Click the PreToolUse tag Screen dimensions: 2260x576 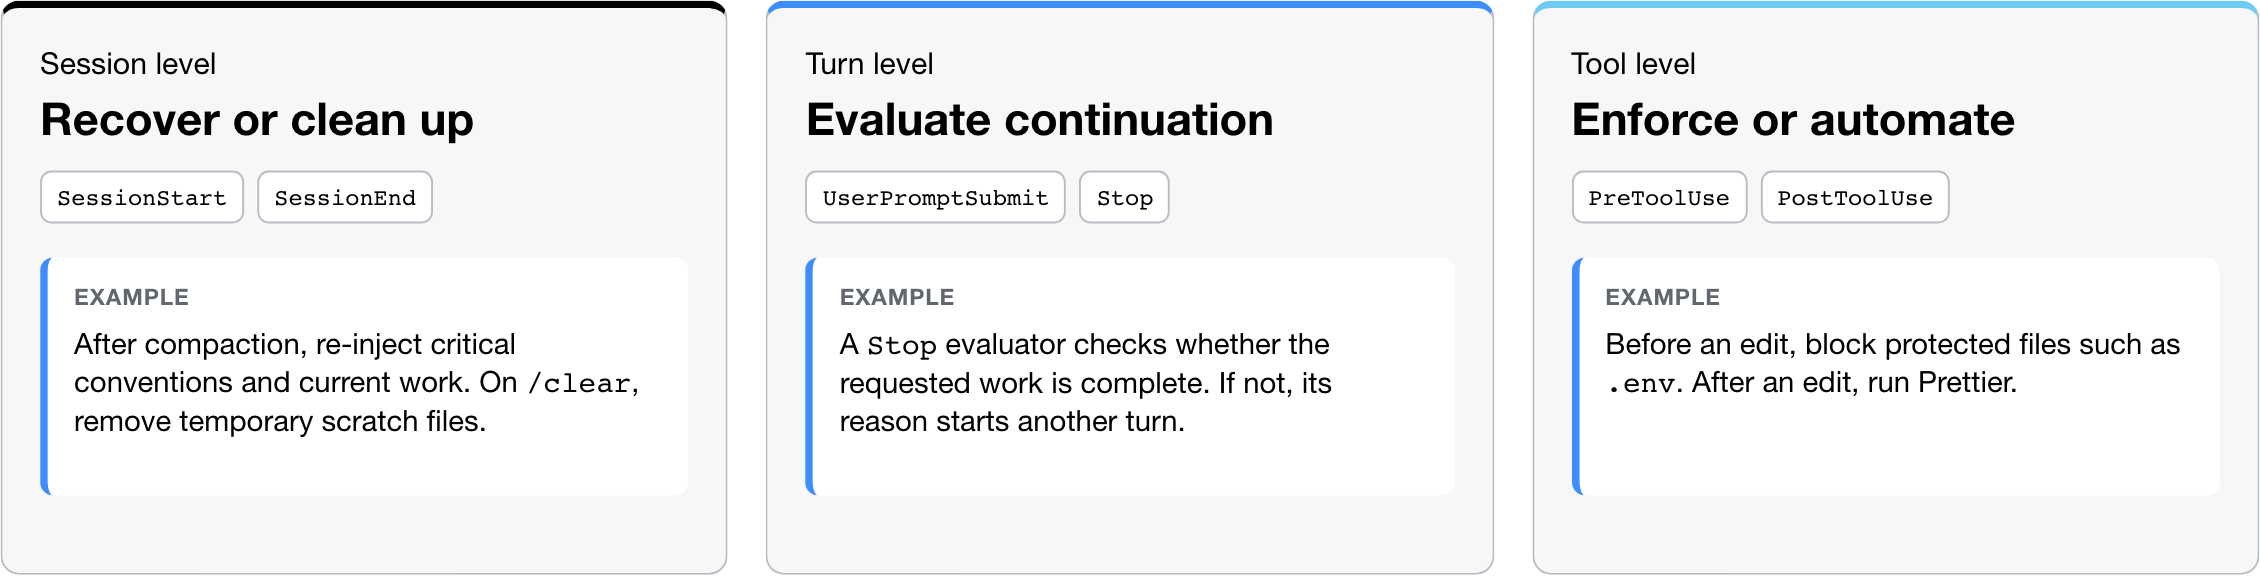(x=1659, y=197)
